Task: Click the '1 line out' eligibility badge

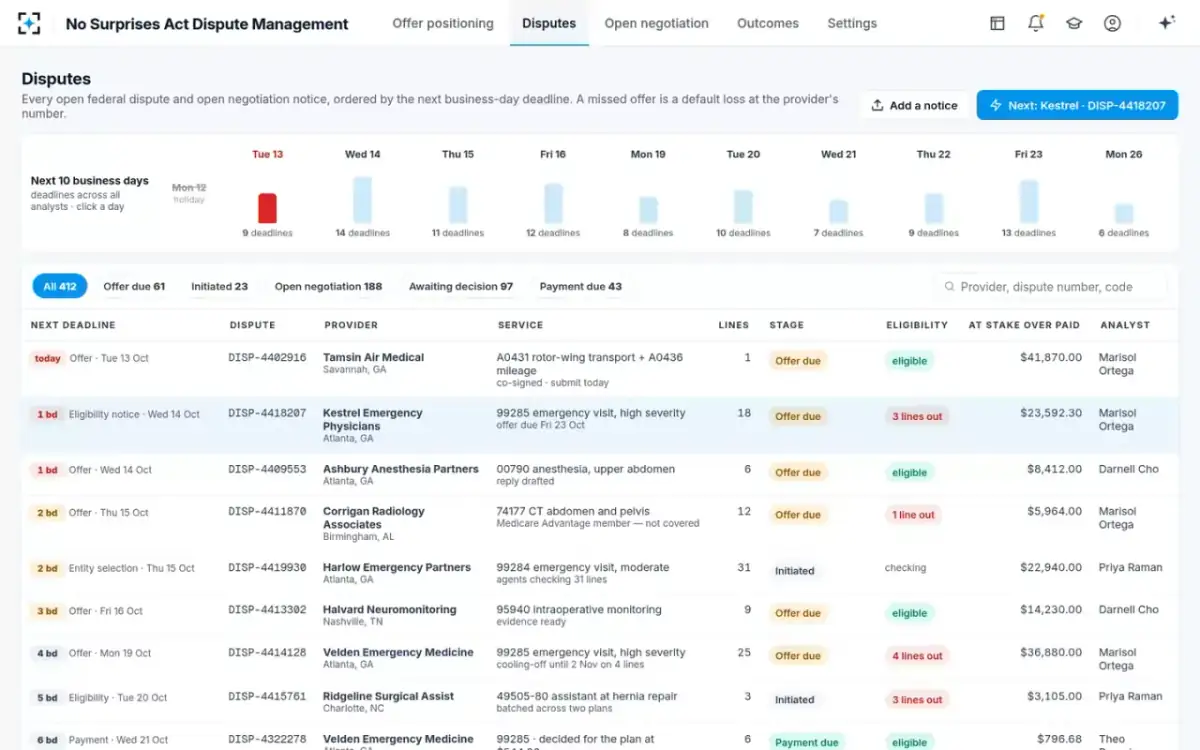Action: click(913, 515)
